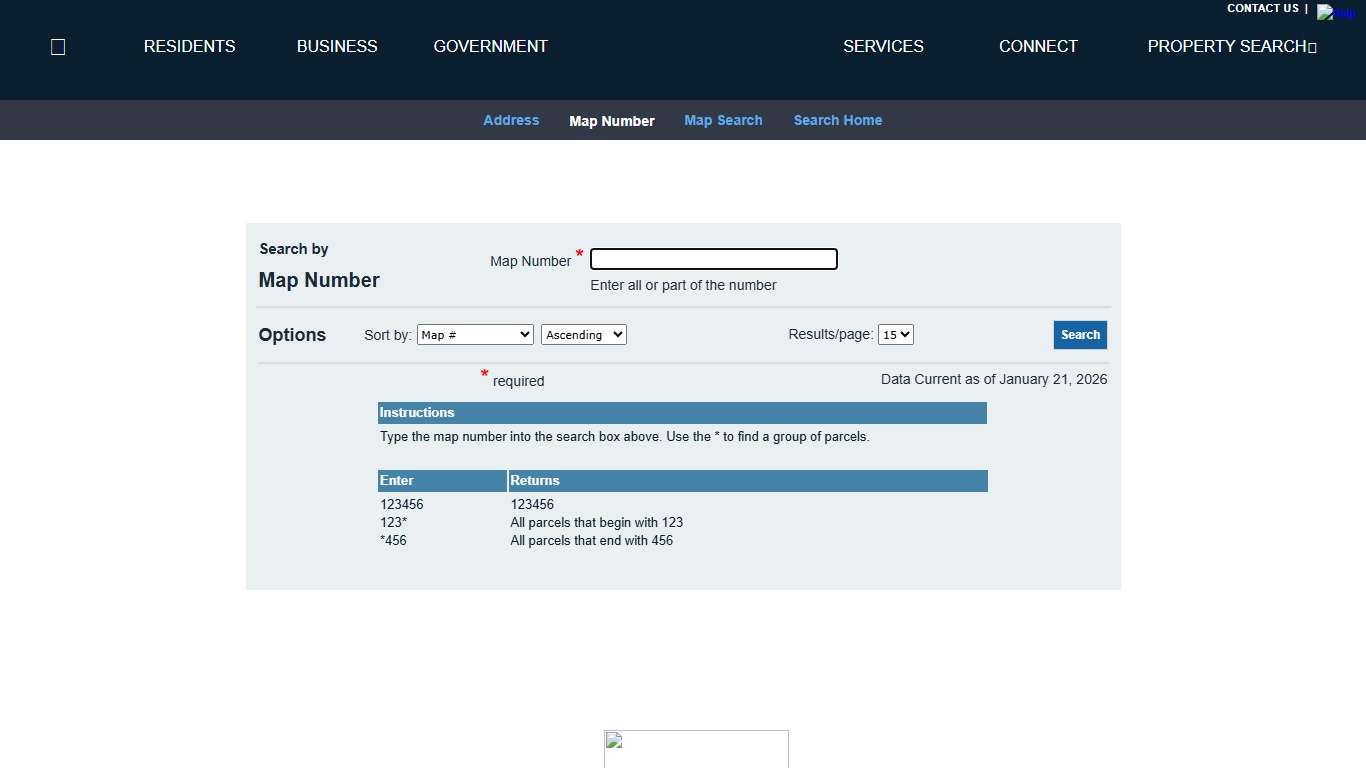Expand the Sort by Map # dropdown
This screenshot has width=1366, height=768.
pos(475,335)
